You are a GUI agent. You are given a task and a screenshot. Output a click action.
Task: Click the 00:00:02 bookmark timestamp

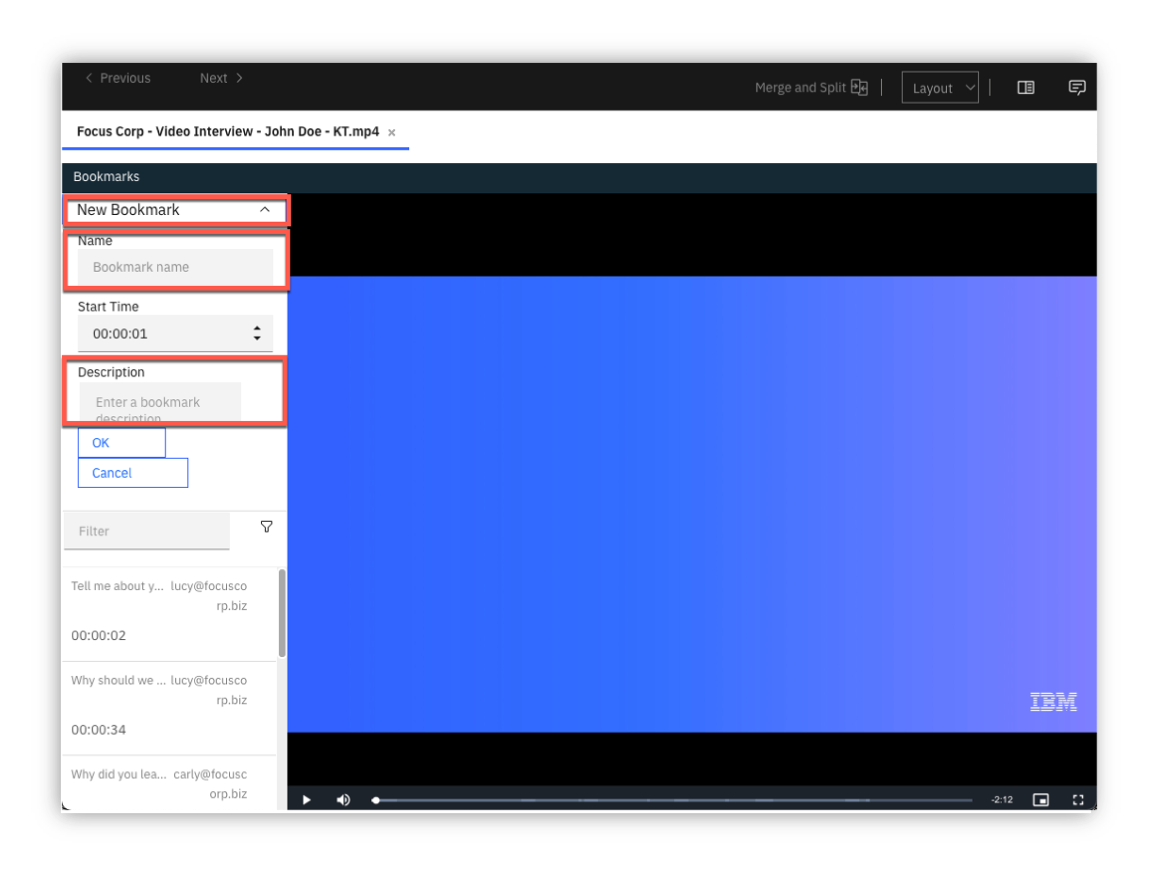point(98,635)
